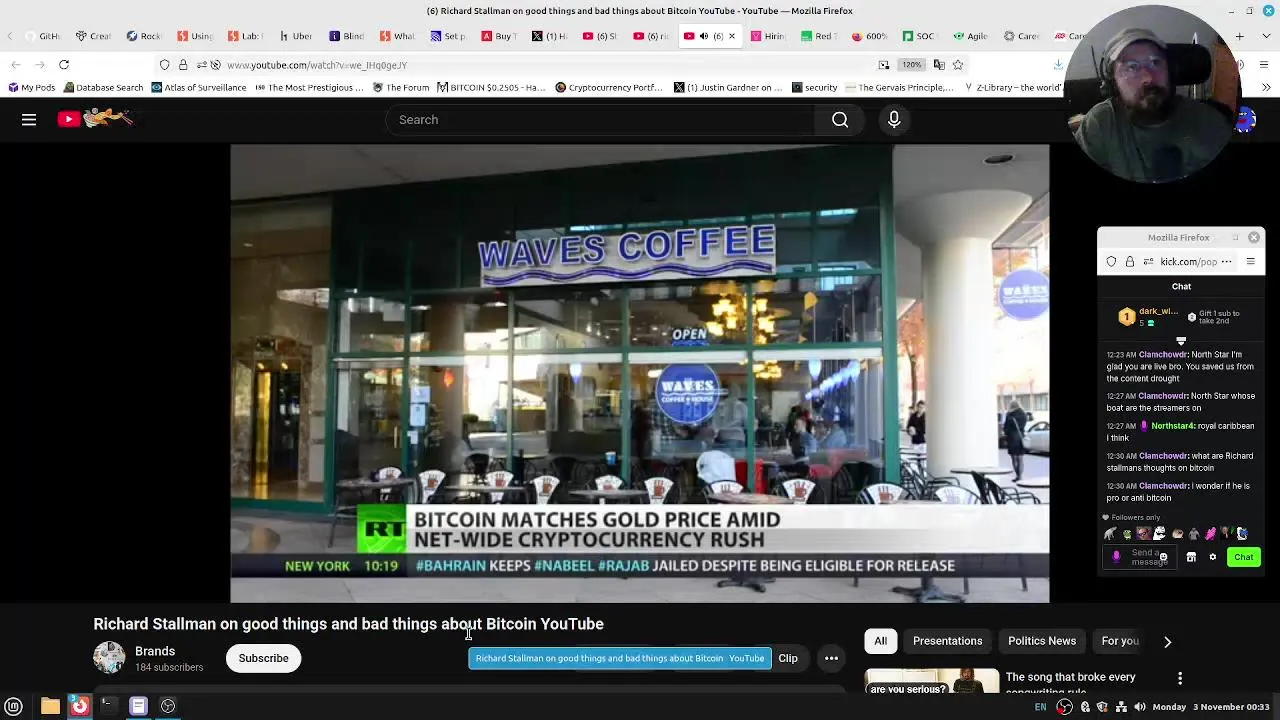The height and width of the screenshot is (720, 1280).
Task: Switch to the Hiring tab
Action: (767, 36)
